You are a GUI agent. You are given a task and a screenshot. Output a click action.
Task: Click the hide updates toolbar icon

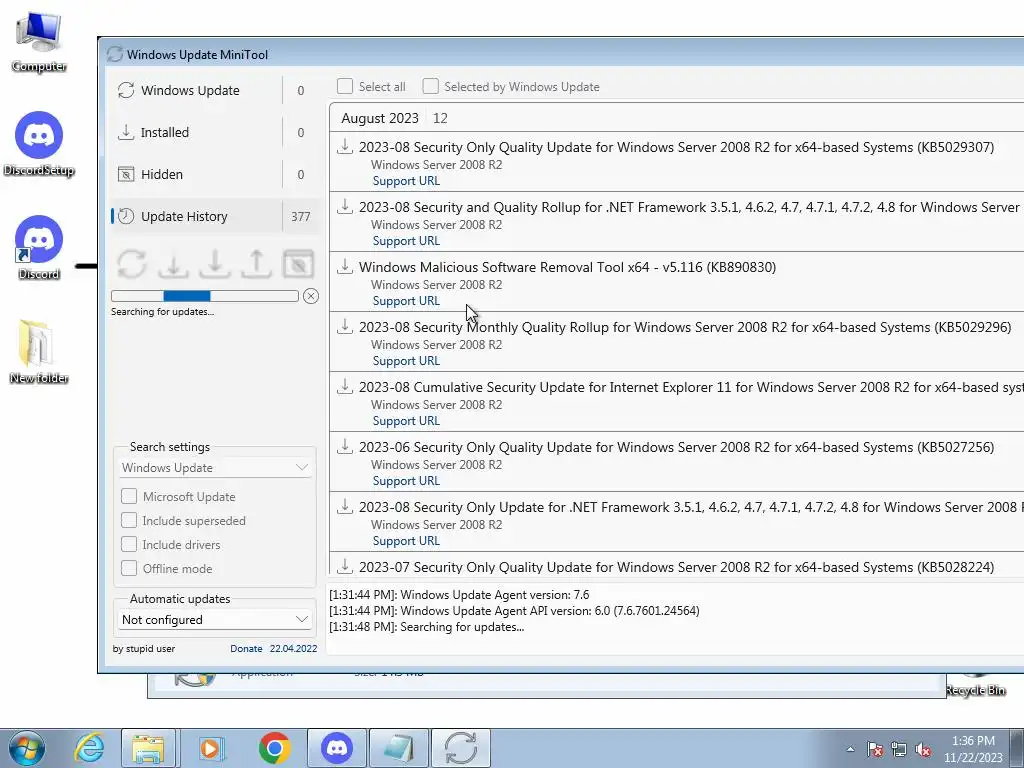(x=298, y=264)
